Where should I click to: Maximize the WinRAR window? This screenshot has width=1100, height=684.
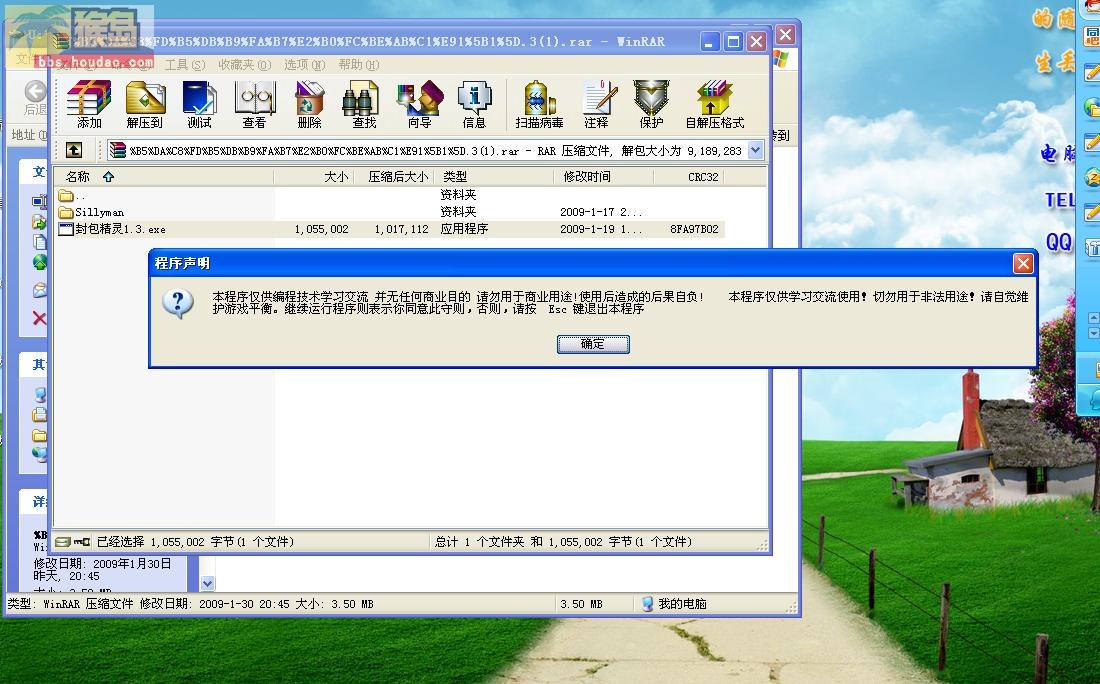(733, 42)
